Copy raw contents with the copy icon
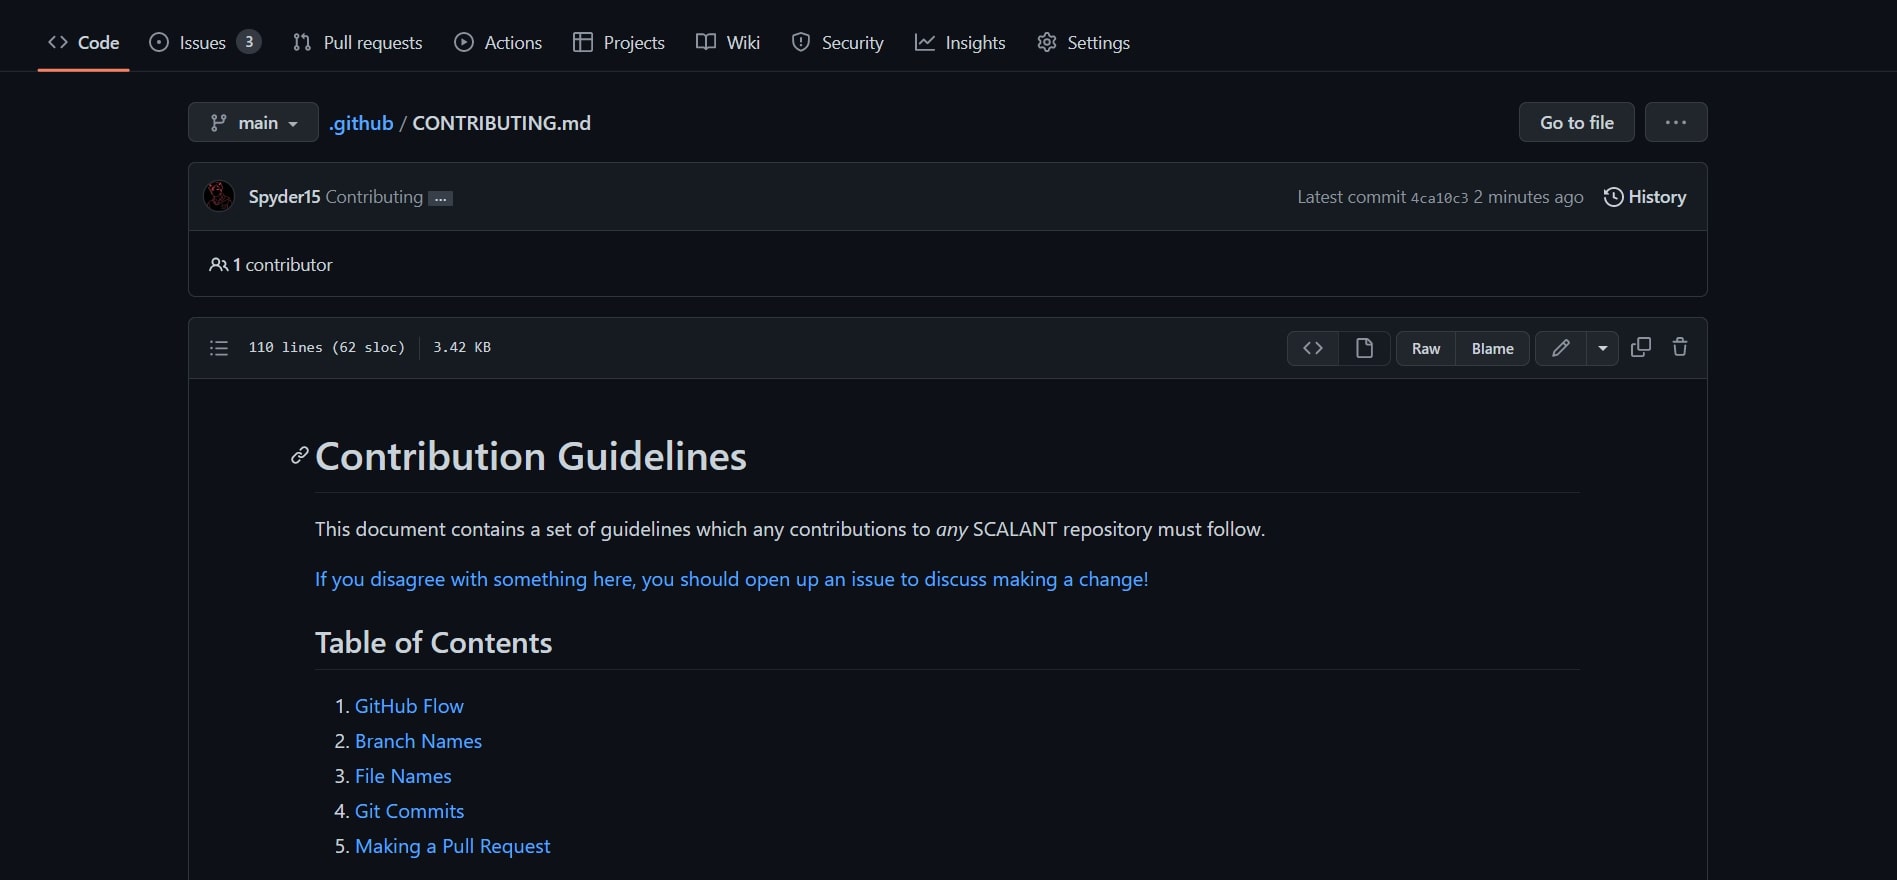 click(x=1641, y=347)
